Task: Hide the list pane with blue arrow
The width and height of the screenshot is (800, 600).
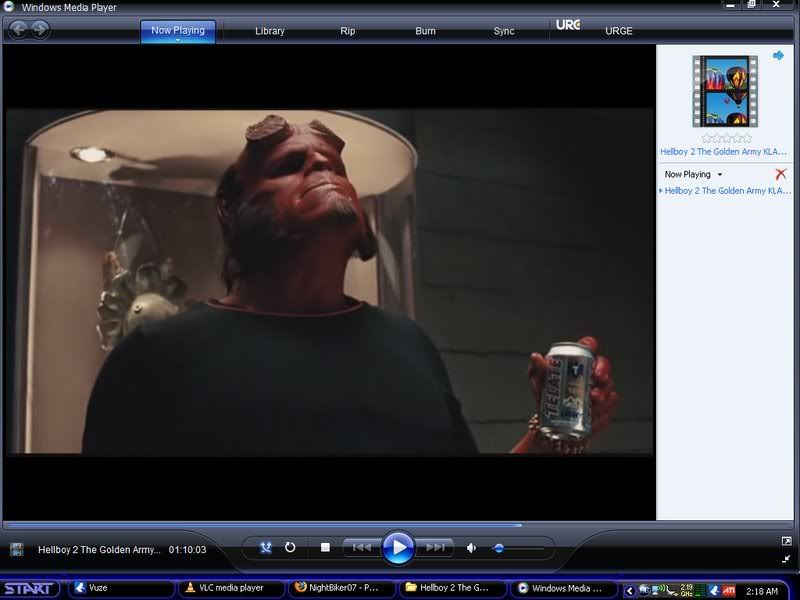Action: (x=778, y=55)
